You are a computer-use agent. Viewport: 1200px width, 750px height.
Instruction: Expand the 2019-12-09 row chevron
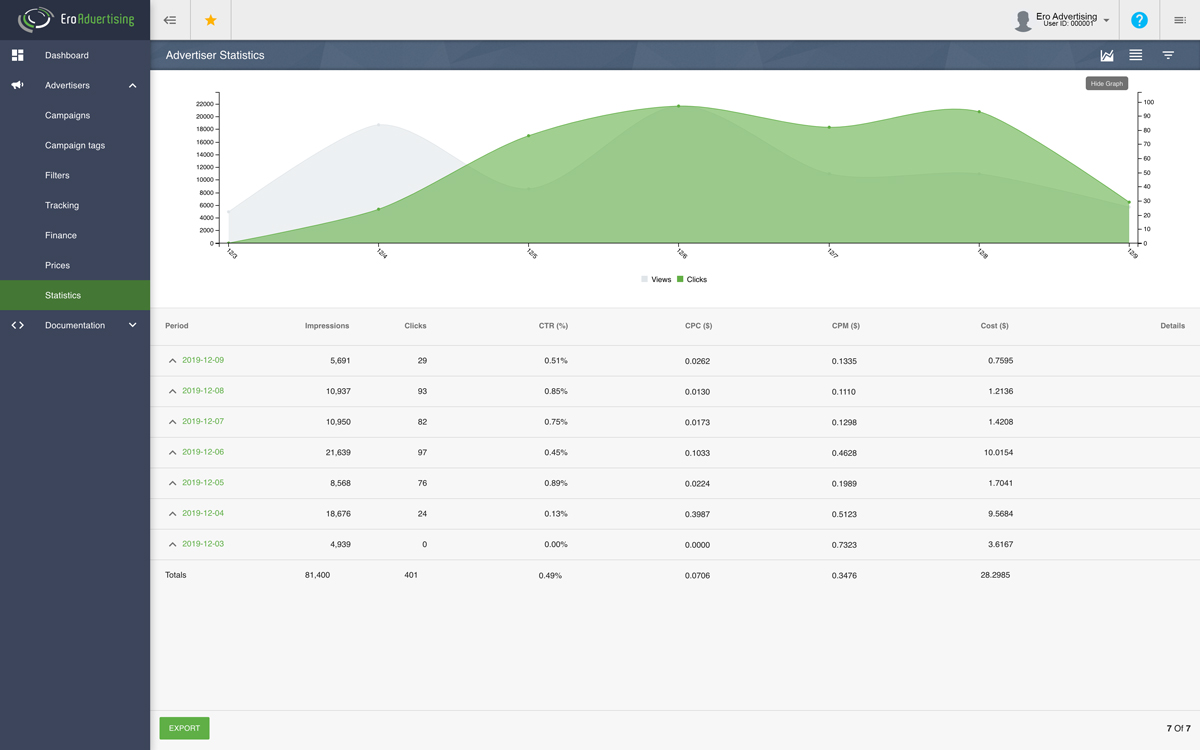pyautogui.click(x=172, y=361)
